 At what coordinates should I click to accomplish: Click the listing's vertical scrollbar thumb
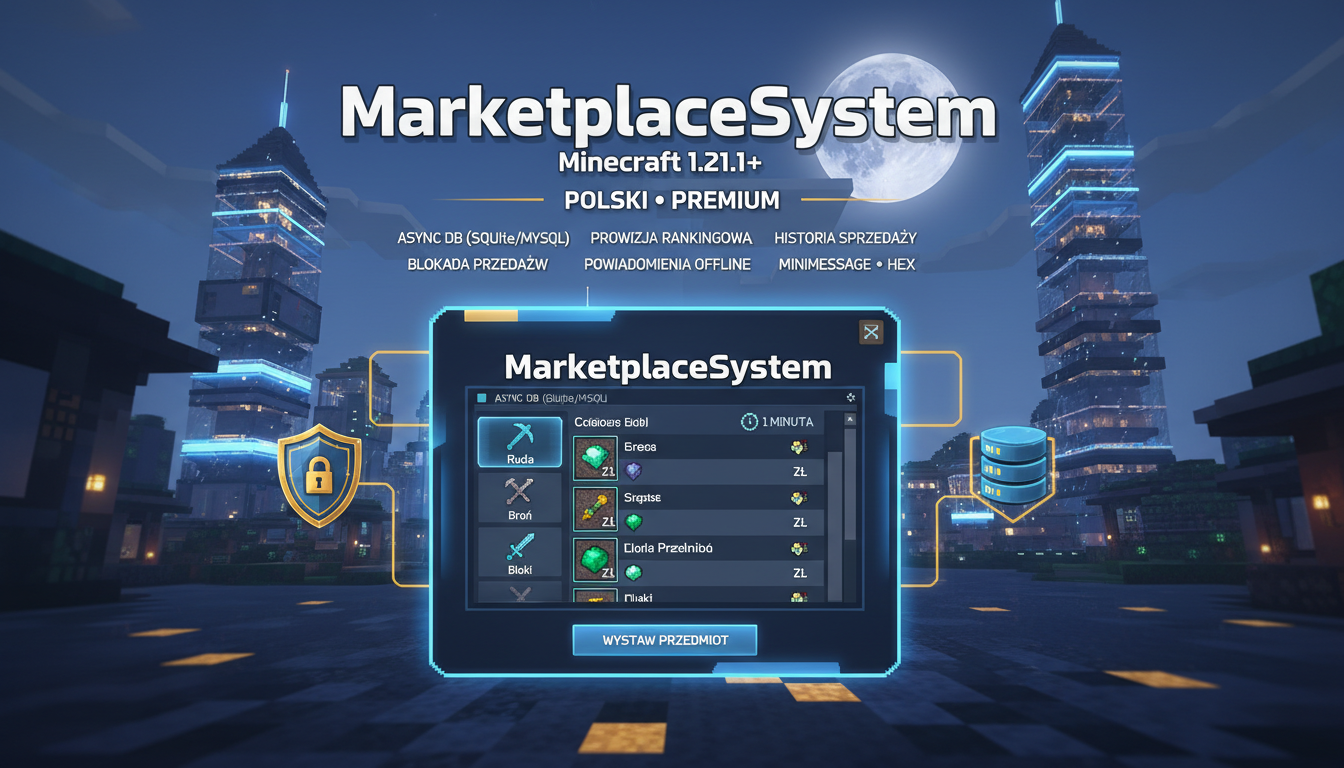(850, 485)
